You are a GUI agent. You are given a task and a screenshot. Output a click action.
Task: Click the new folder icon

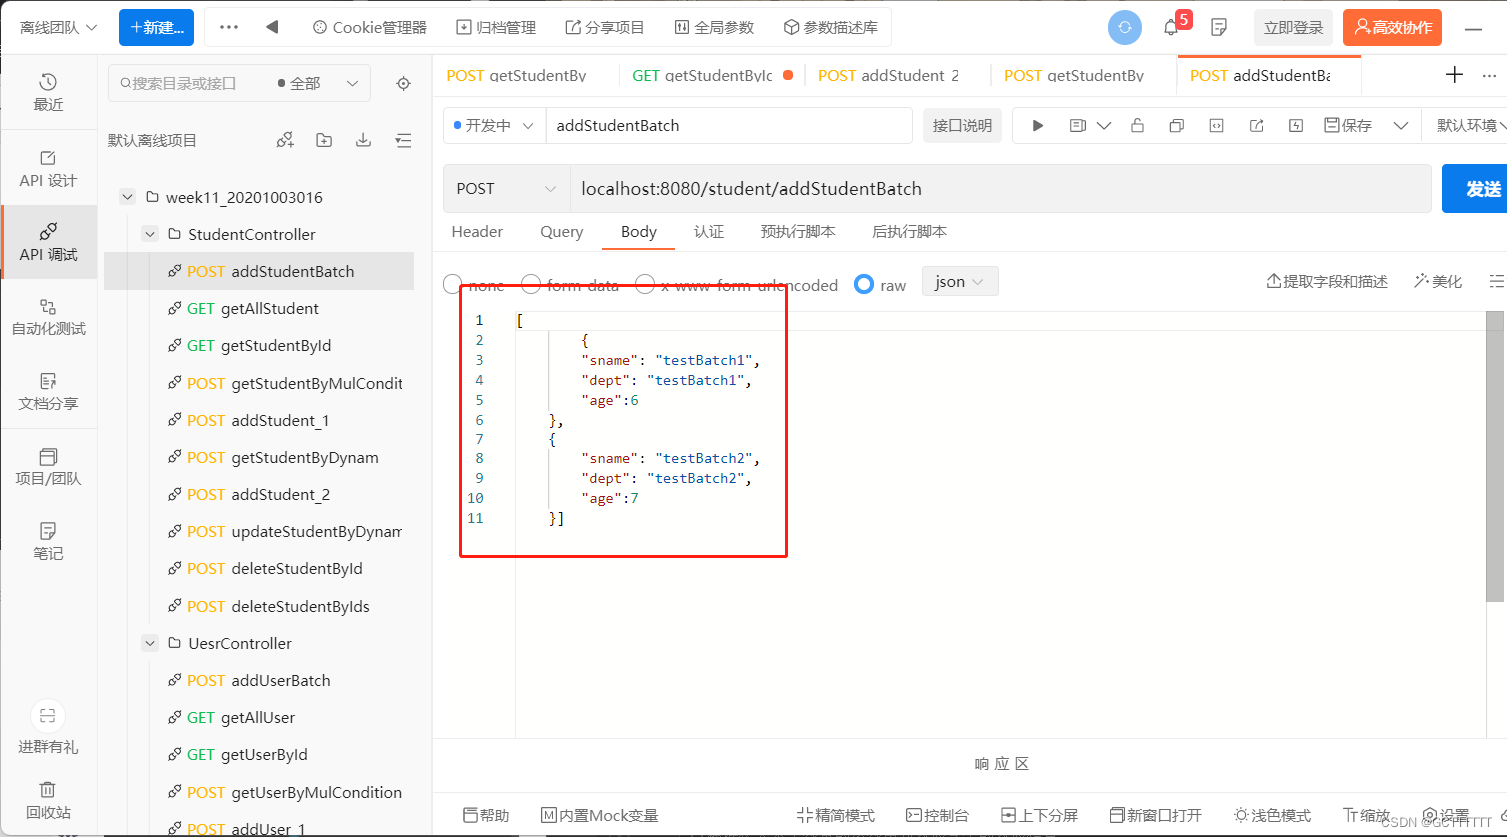pyautogui.click(x=324, y=140)
